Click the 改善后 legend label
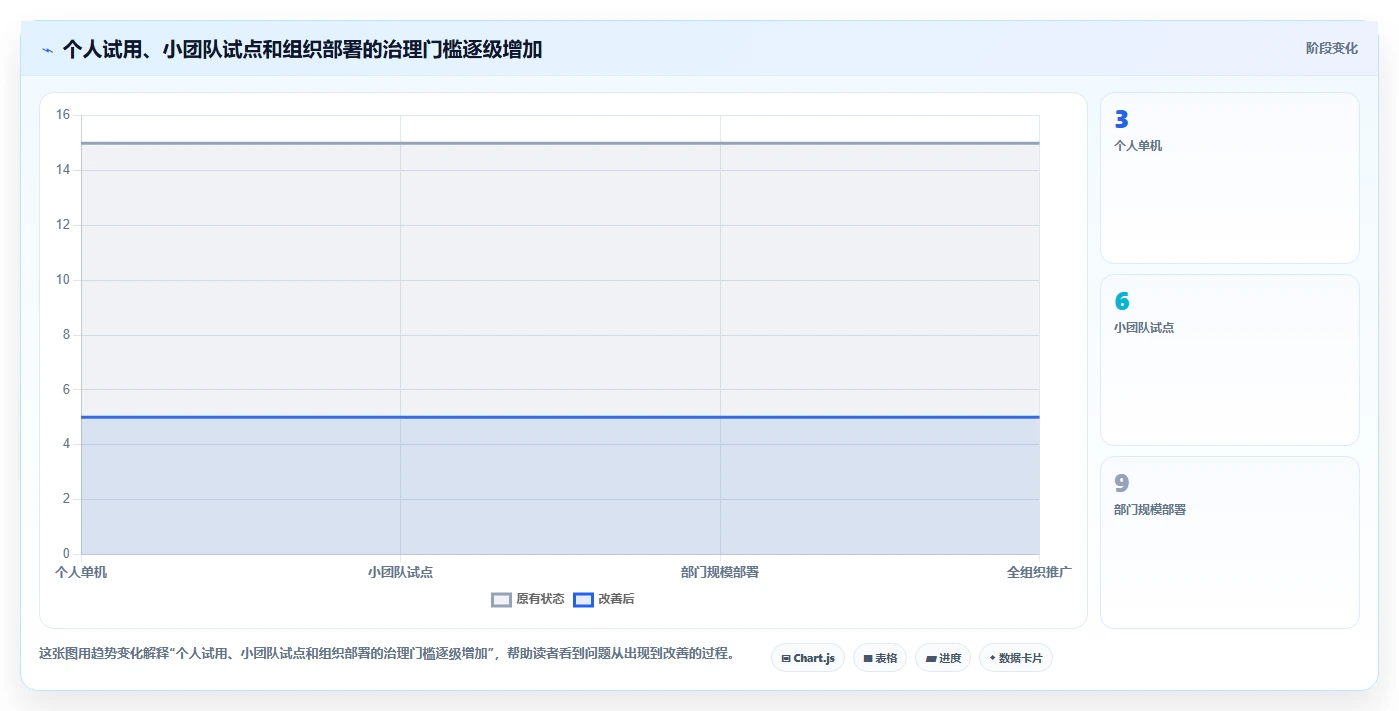The width and height of the screenshot is (1399, 711). [x=616, y=599]
